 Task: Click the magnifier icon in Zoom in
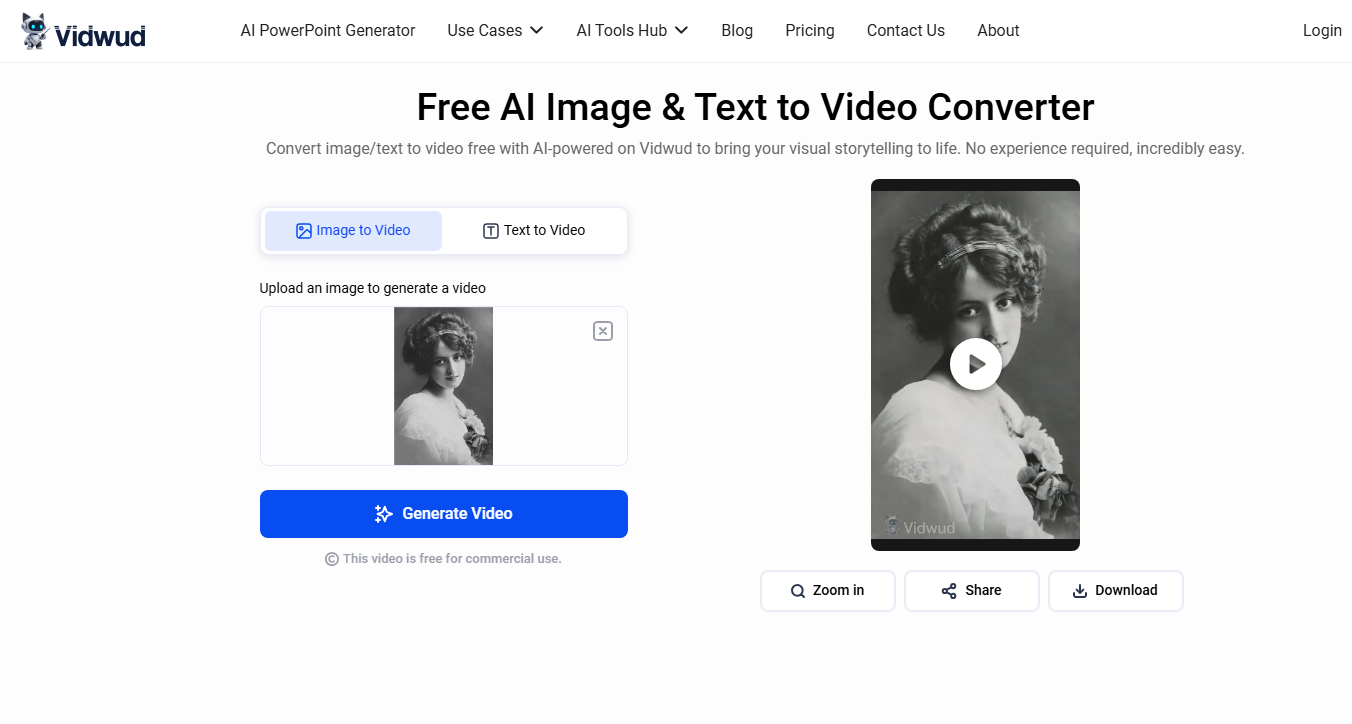[798, 591]
